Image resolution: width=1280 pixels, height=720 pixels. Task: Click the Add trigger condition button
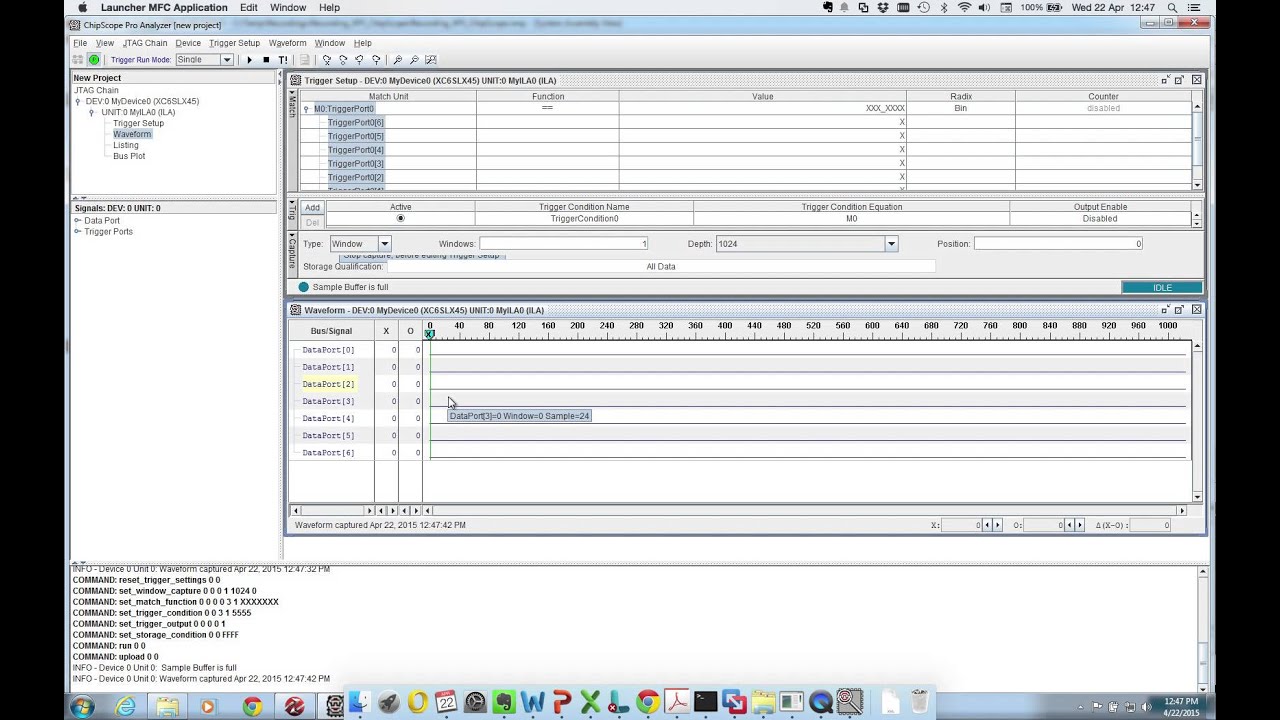(313, 208)
